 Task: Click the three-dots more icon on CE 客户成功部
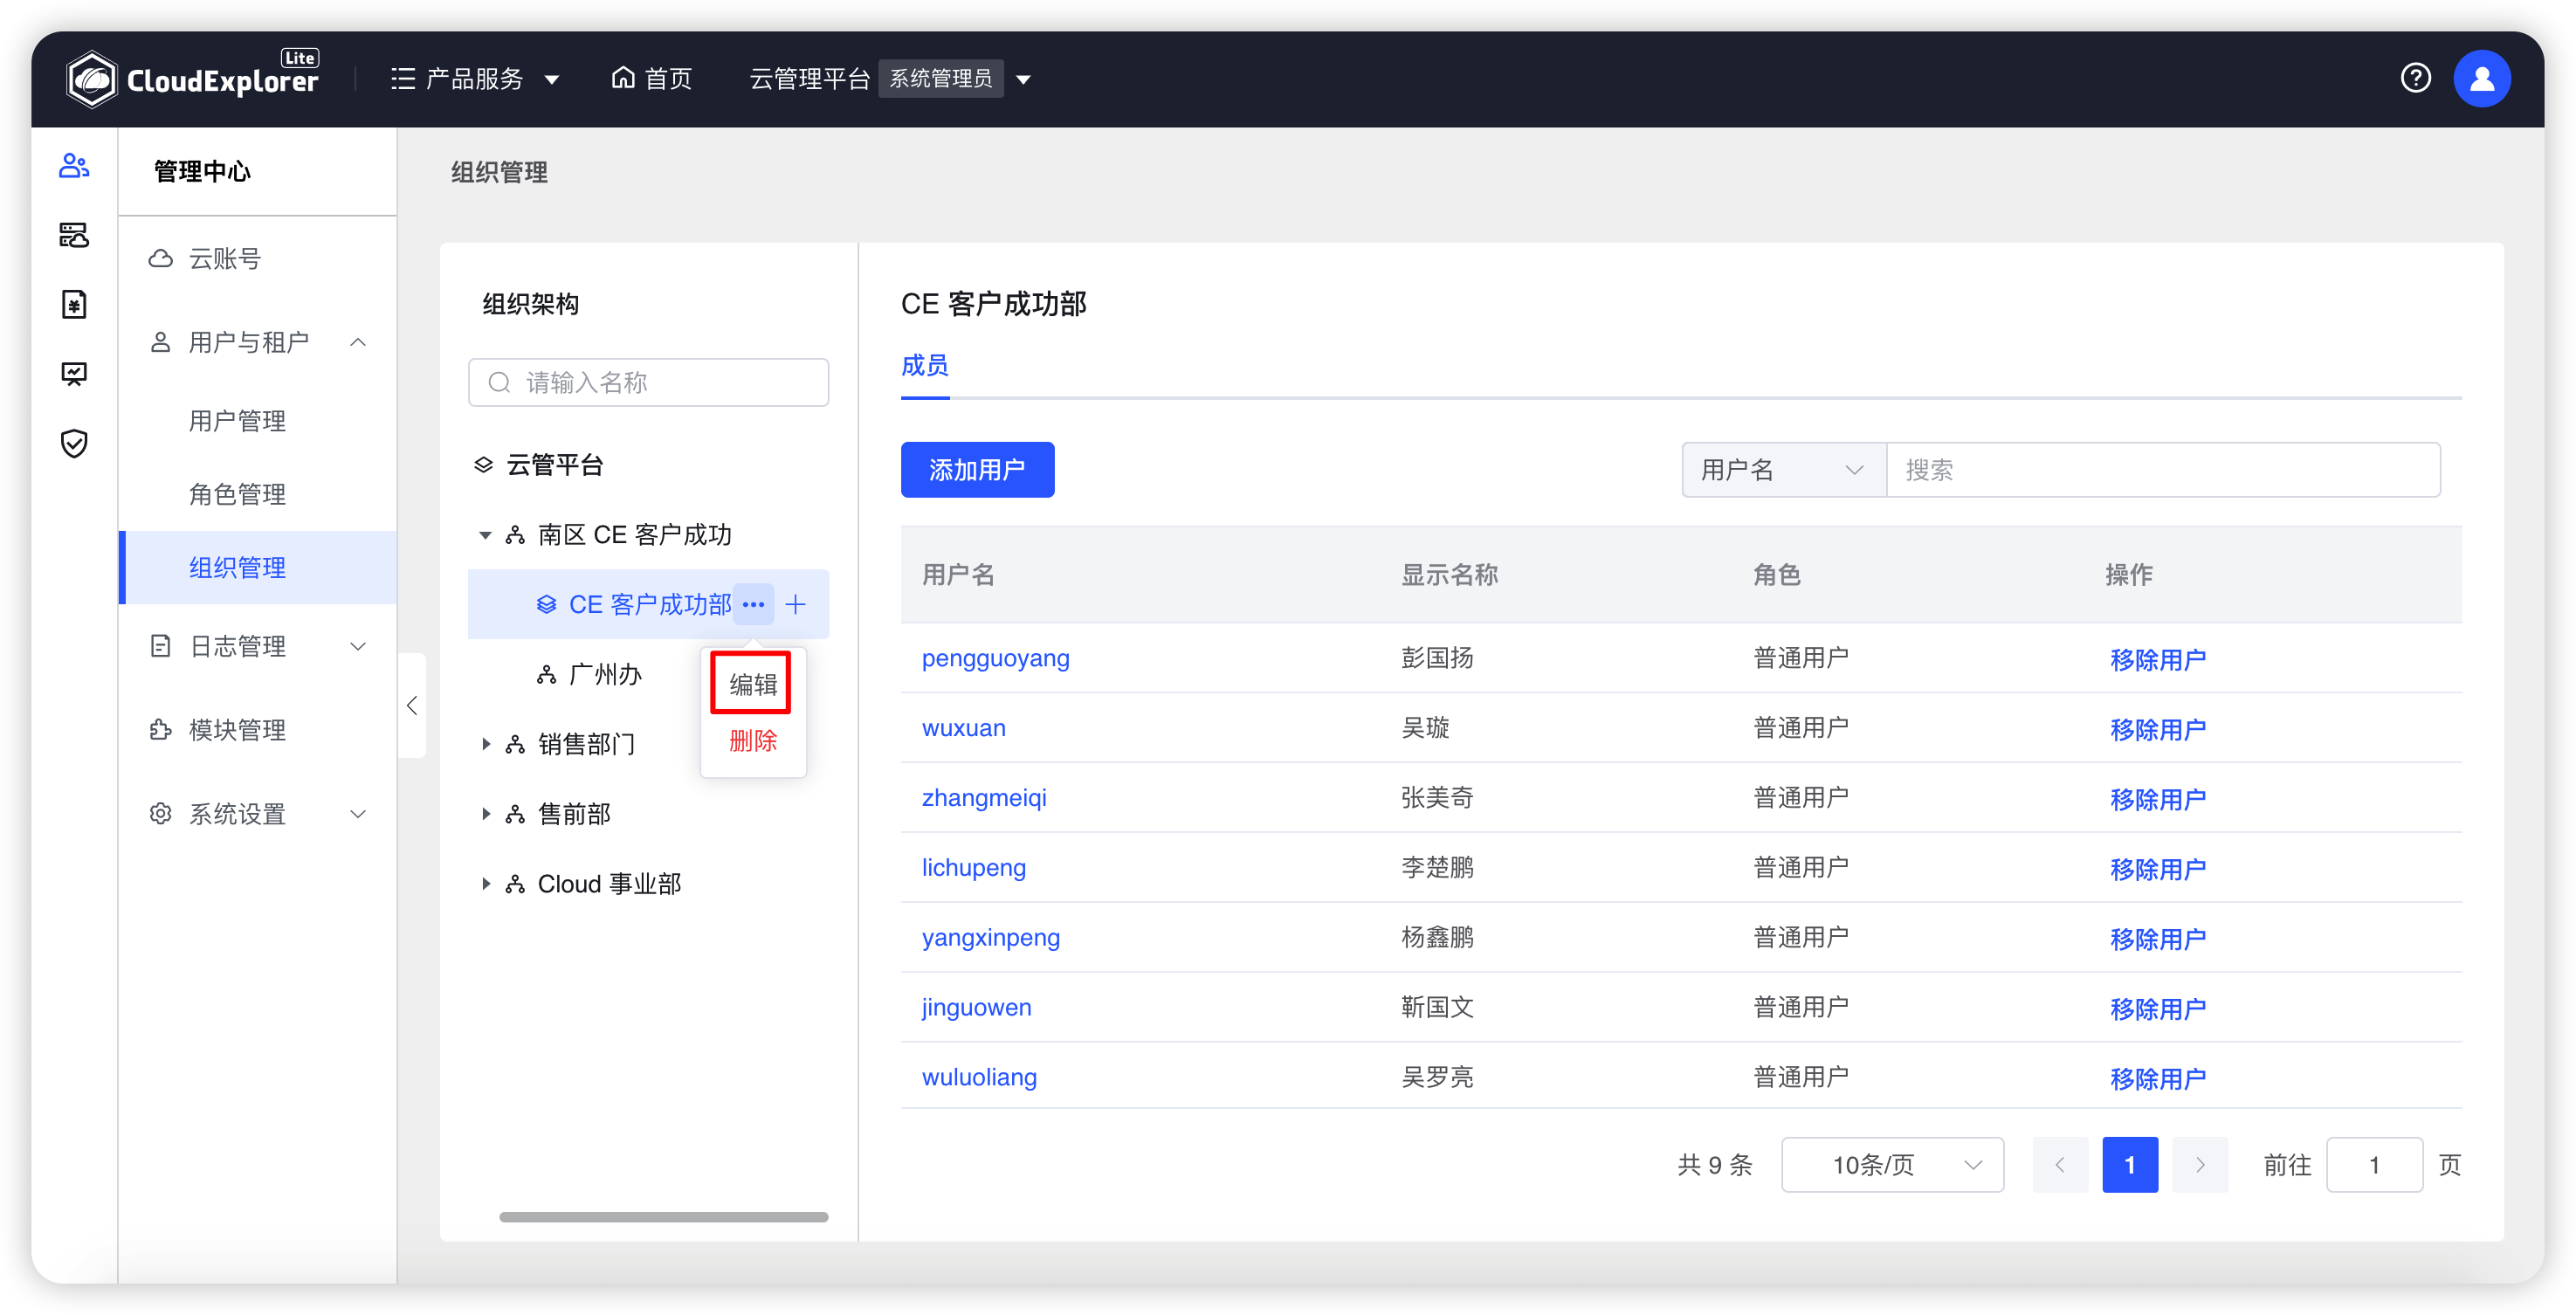pos(753,604)
